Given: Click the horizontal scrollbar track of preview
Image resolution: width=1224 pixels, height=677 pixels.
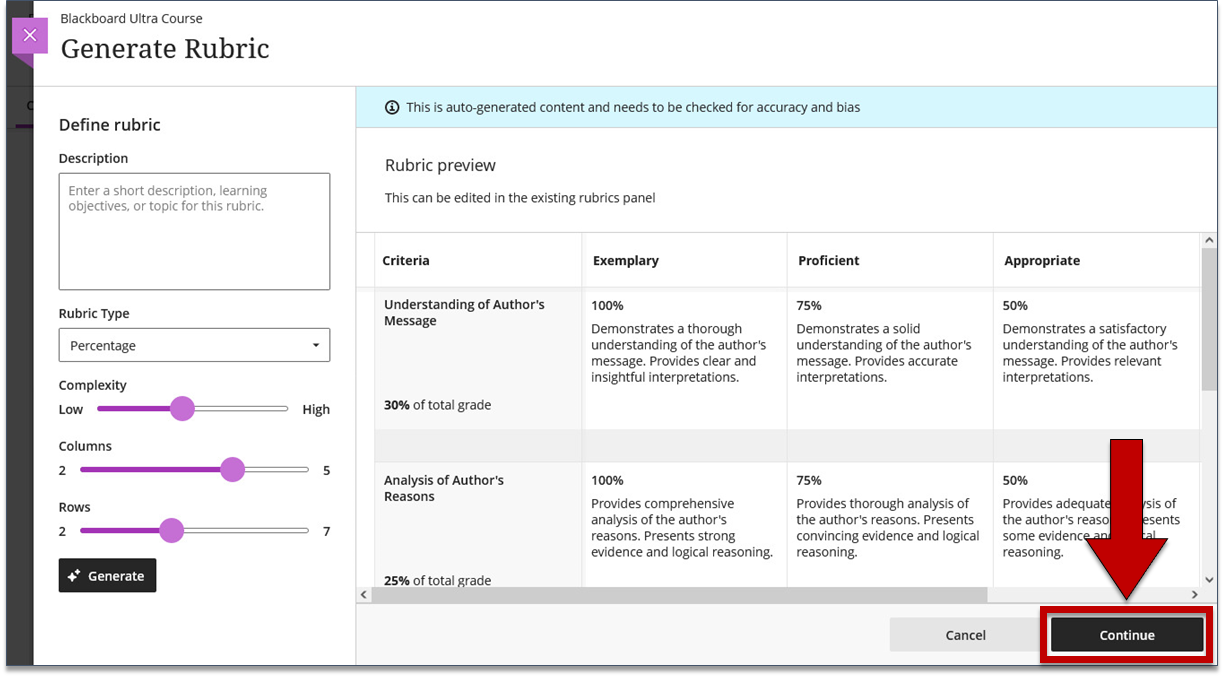Looking at the screenshot, I should tap(1090, 595).
